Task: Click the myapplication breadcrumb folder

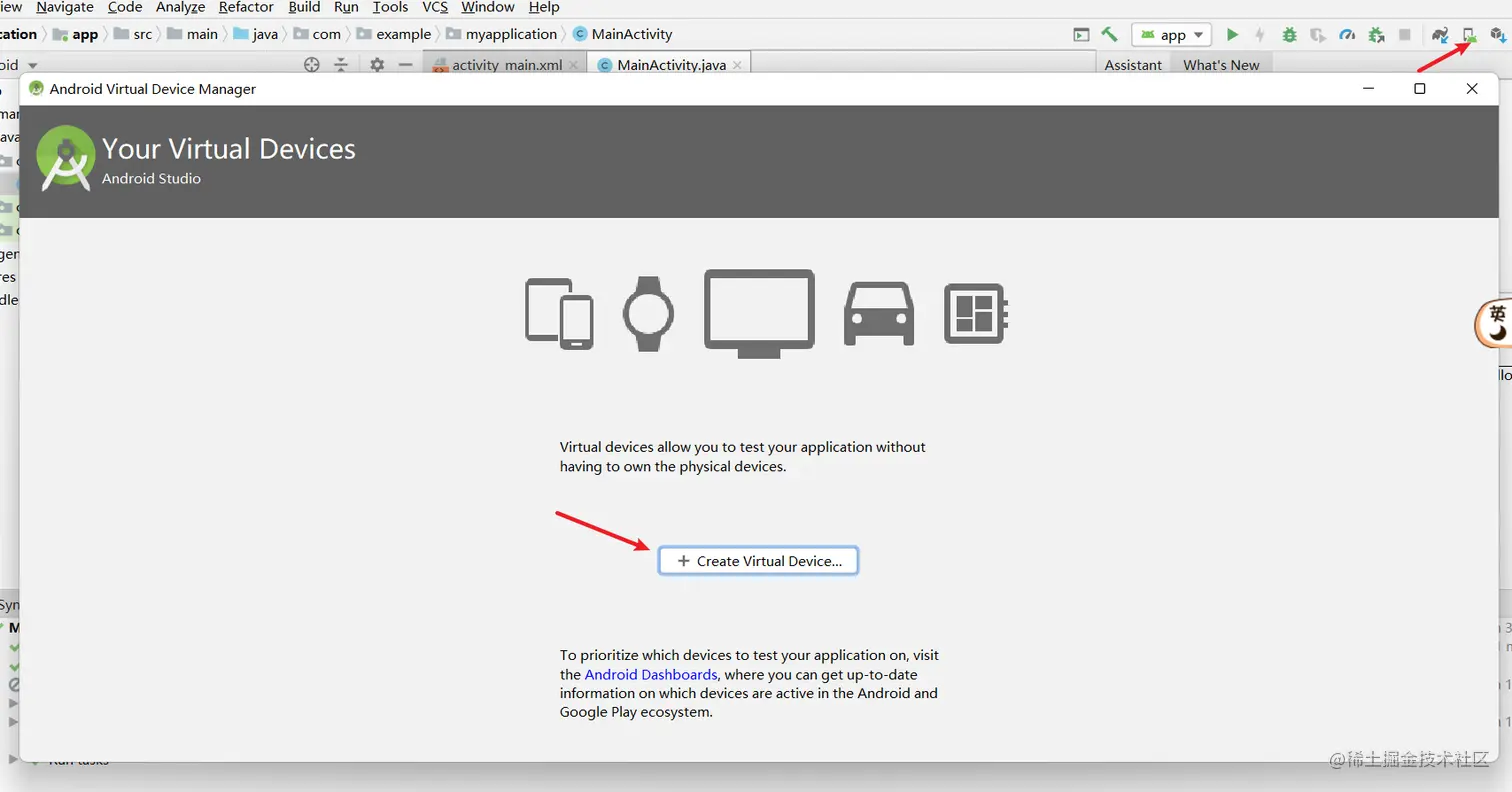Action: click(501, 34)
